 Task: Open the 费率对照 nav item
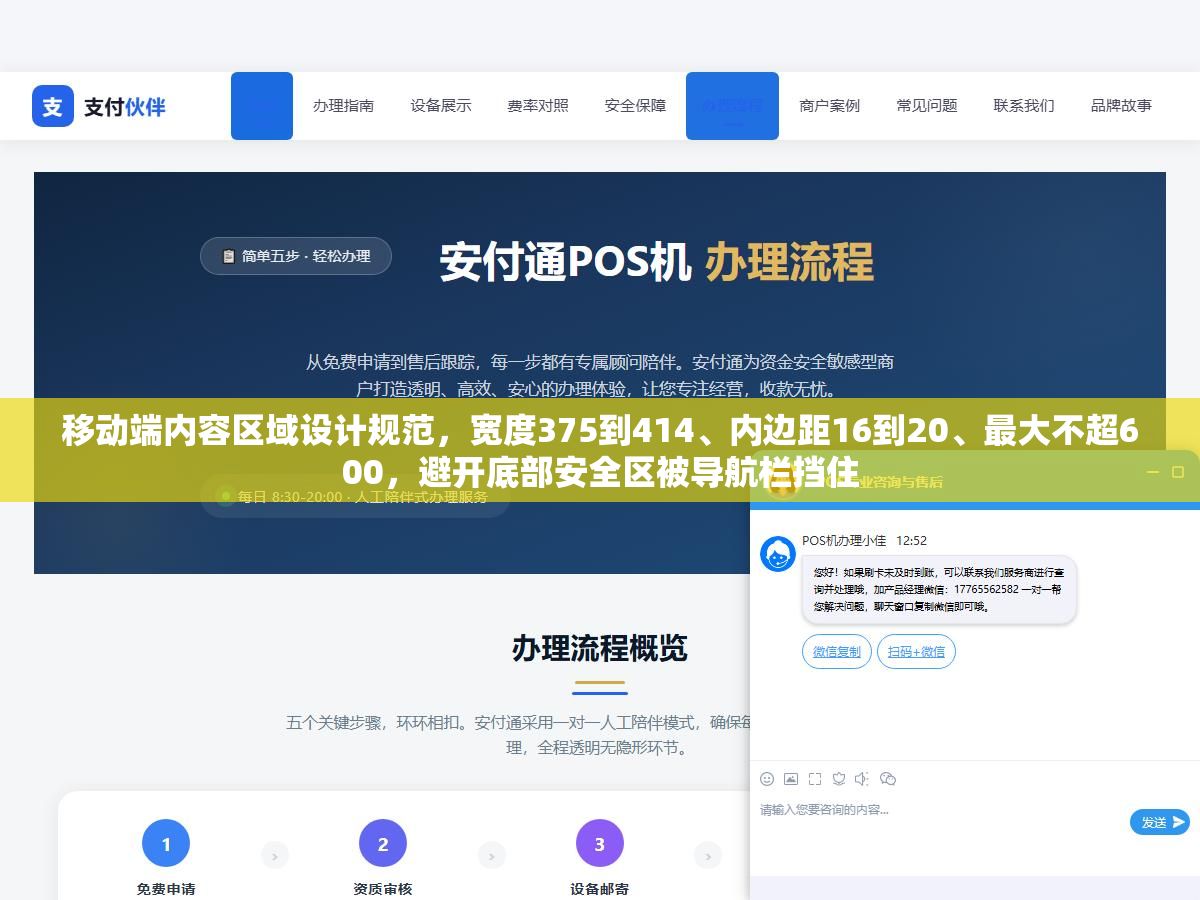click(x=537, y=105)
